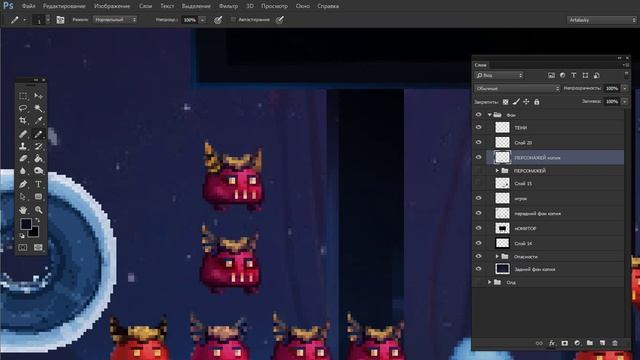
Task: Toggle Quick Mask mode
Action: point(23,247)
